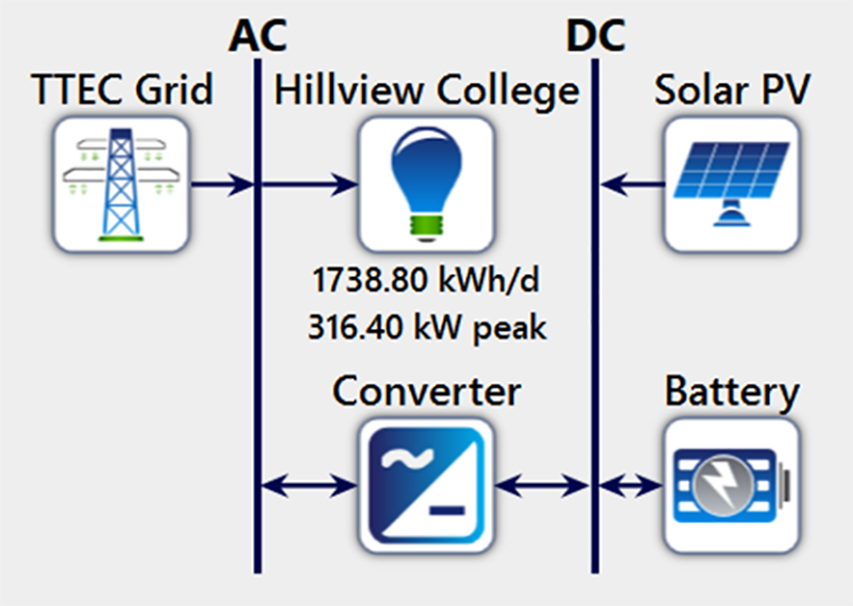Click the "Hillview College" title label

427,91
